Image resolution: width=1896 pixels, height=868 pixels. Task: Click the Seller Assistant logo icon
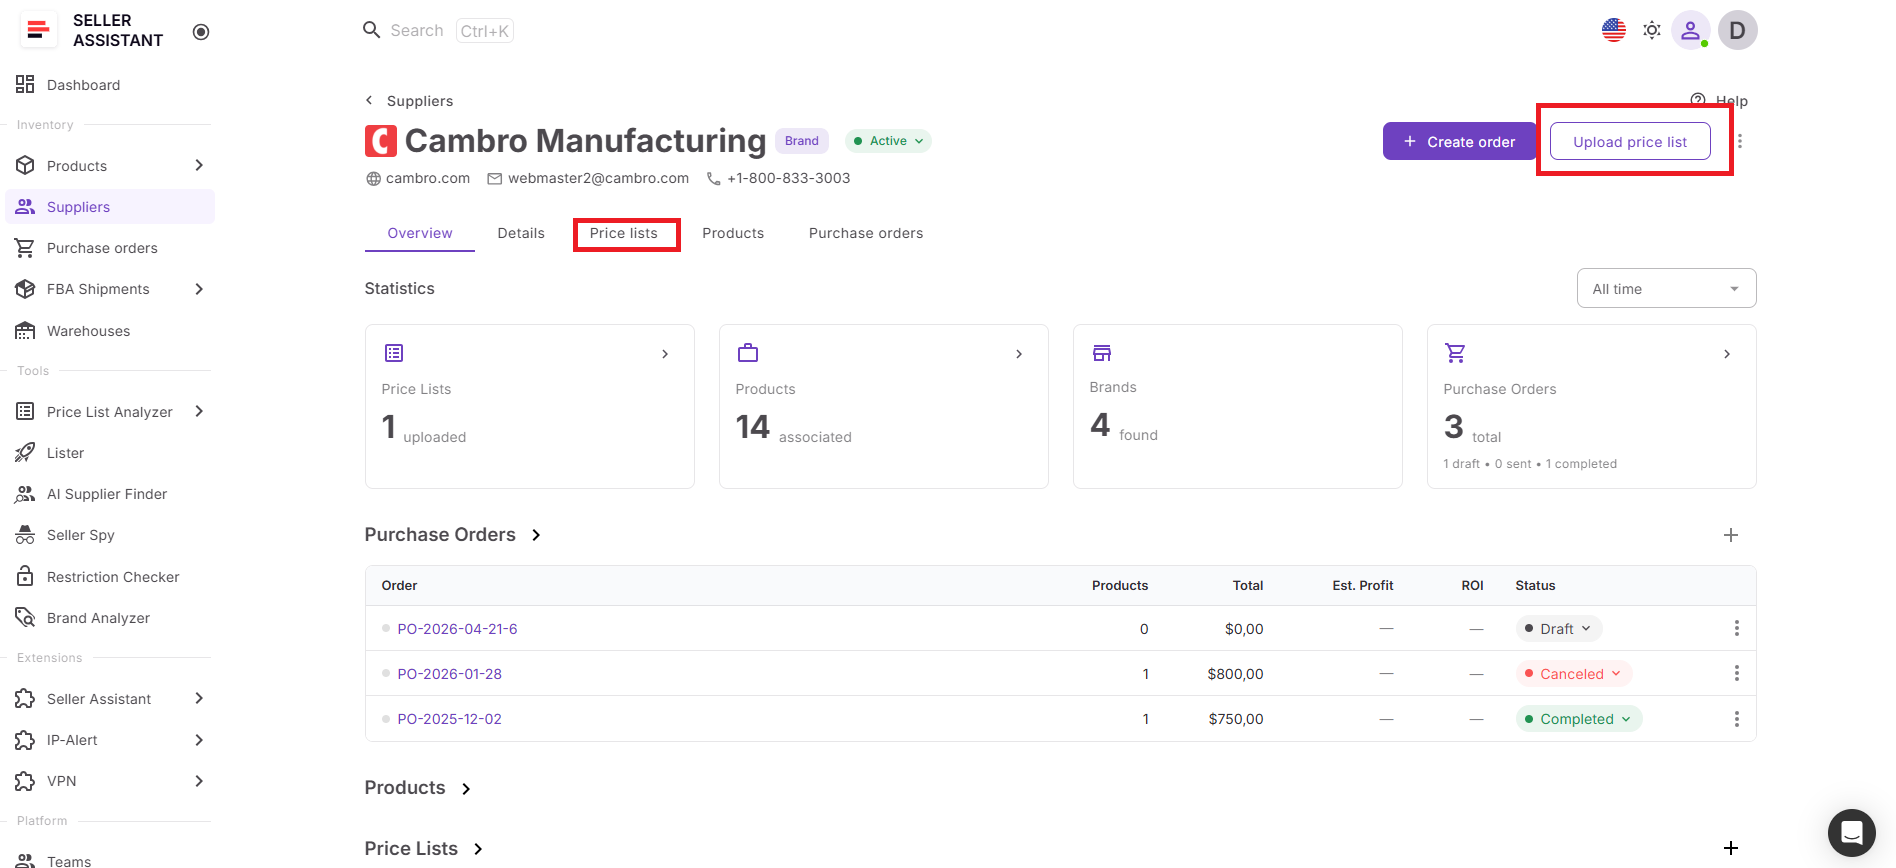pos(38,30)
